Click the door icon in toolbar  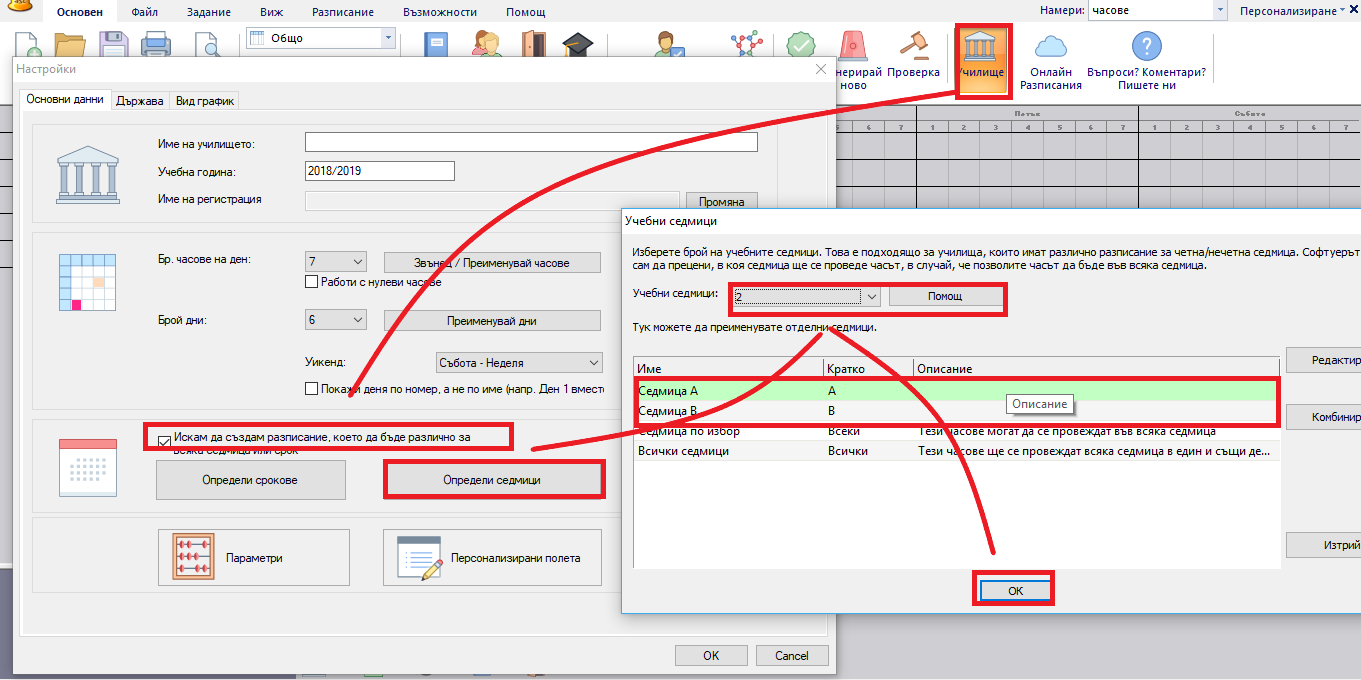pyautogui.click(x=533, y=46)
